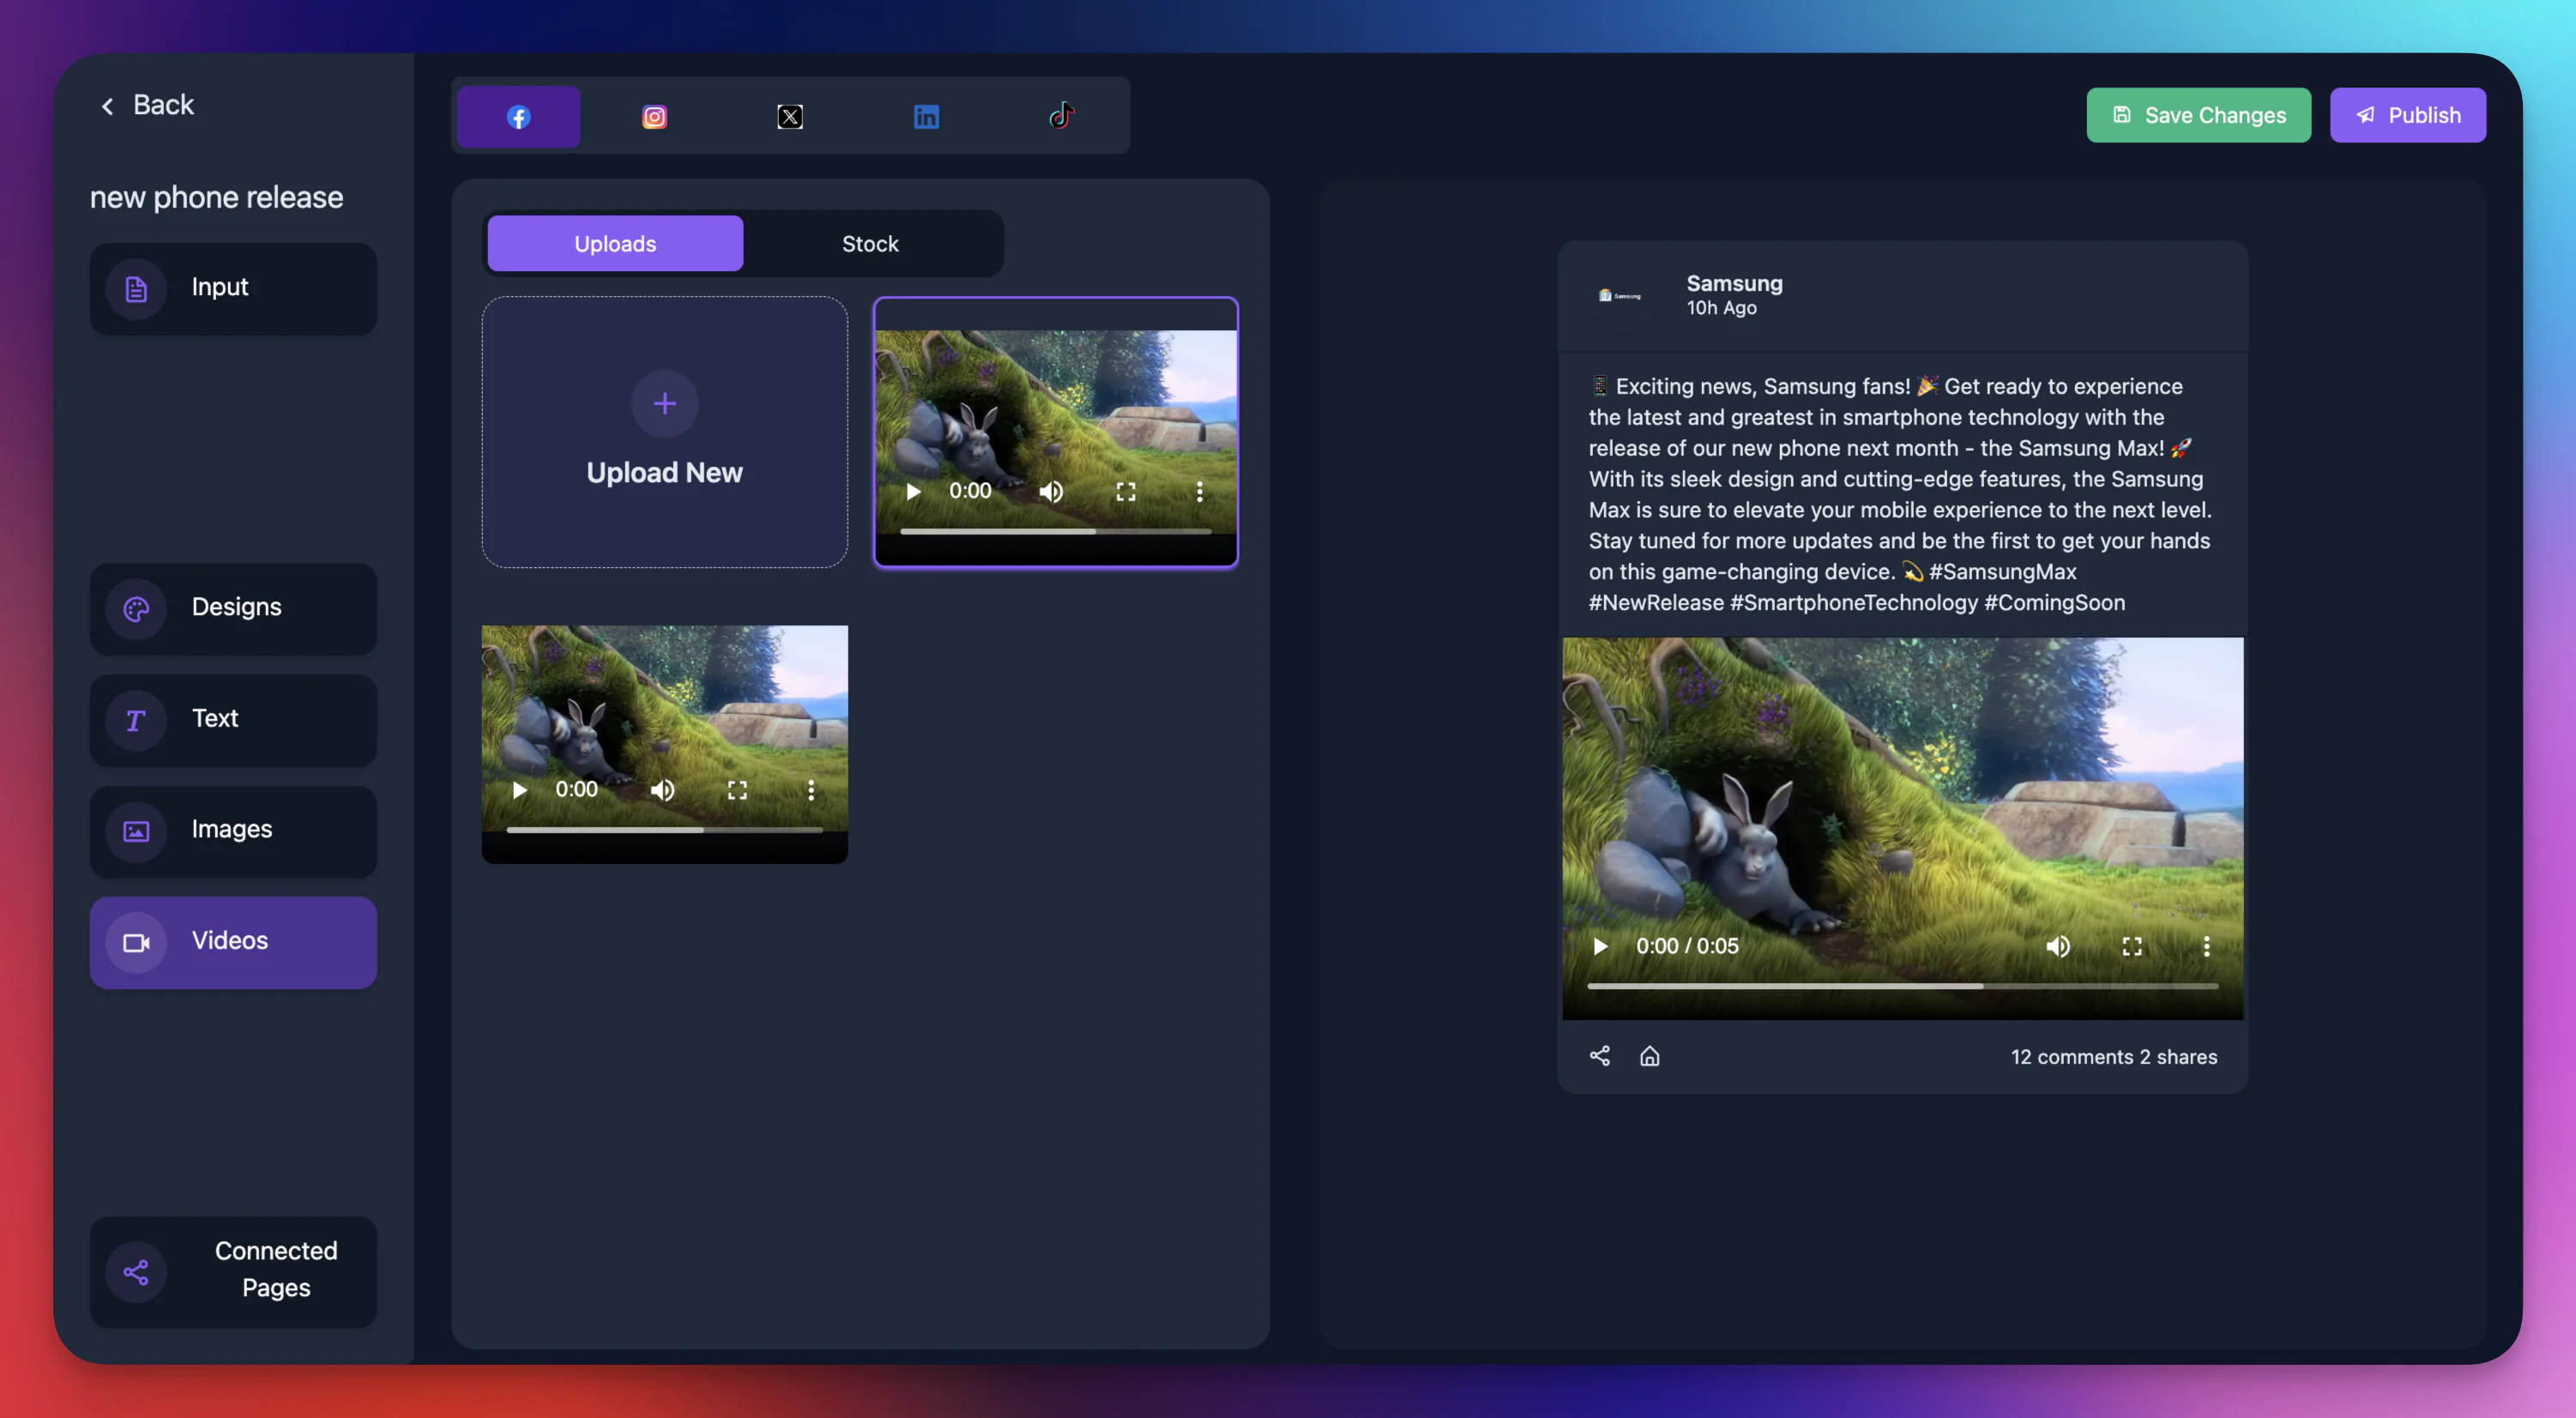The width and height of the screenshot is (2576, 1418).
Task: Open the Text section in sidebar
Action: tap(233, 719)
